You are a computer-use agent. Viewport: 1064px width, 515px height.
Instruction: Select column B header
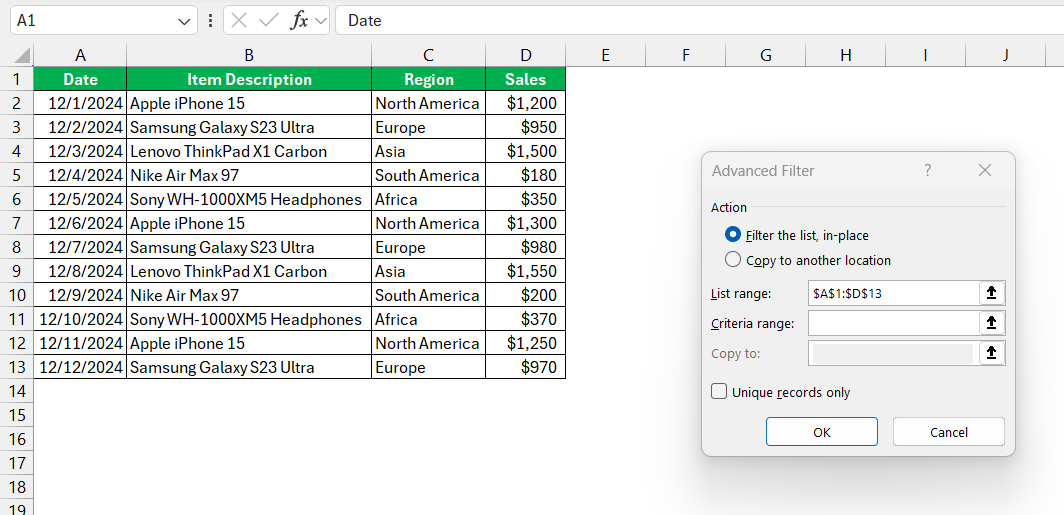point(249,56)
